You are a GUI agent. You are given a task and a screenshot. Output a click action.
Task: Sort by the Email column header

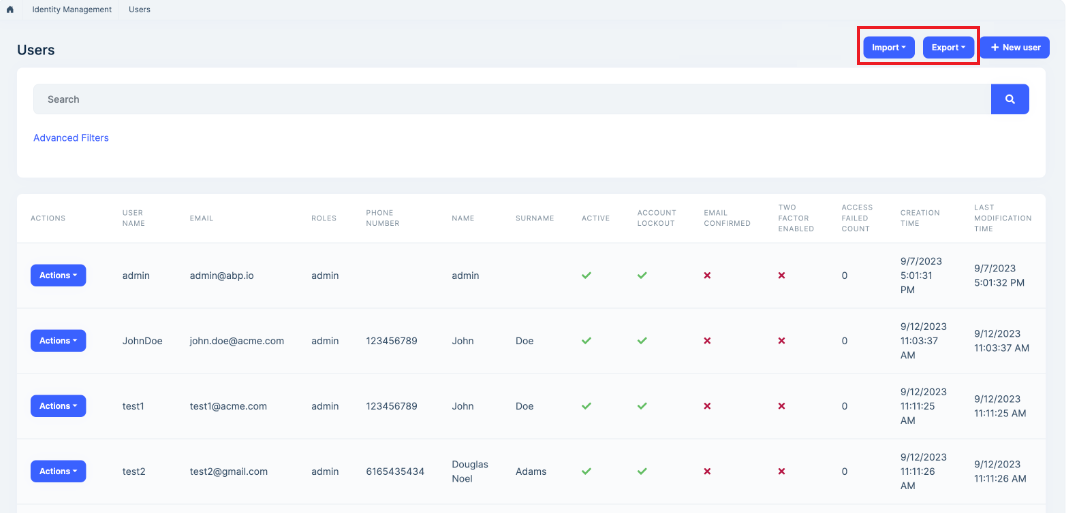201,218
